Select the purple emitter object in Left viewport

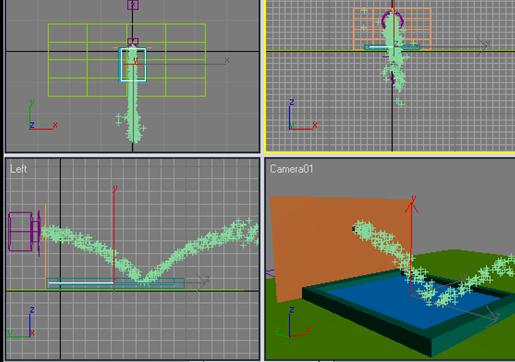coord(24,232)
